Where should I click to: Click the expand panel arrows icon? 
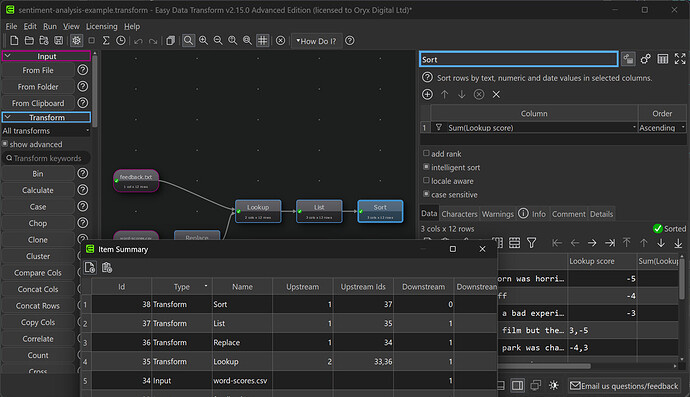(x=680, y=59)
